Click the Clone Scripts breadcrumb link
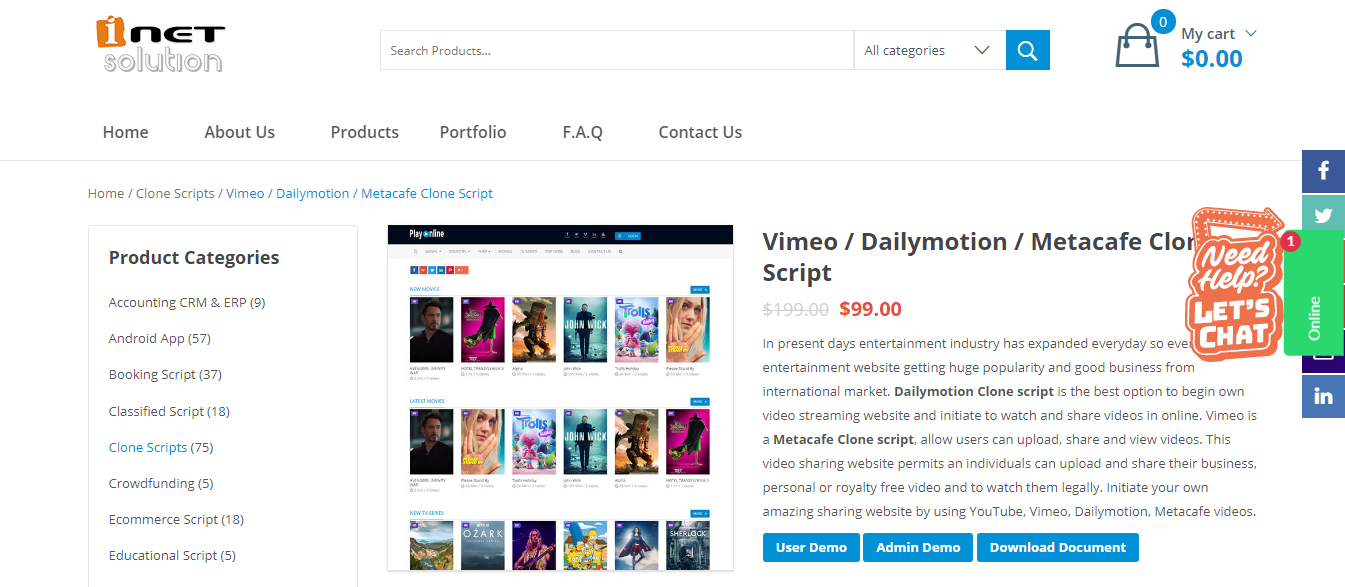The width and height of the screenshot is (1345, 587). (x=175, y=193)
